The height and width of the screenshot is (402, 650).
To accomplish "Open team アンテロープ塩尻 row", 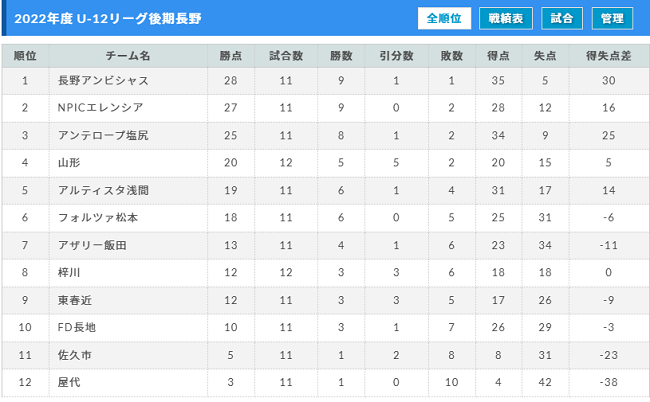I will [x=325, y=136].
